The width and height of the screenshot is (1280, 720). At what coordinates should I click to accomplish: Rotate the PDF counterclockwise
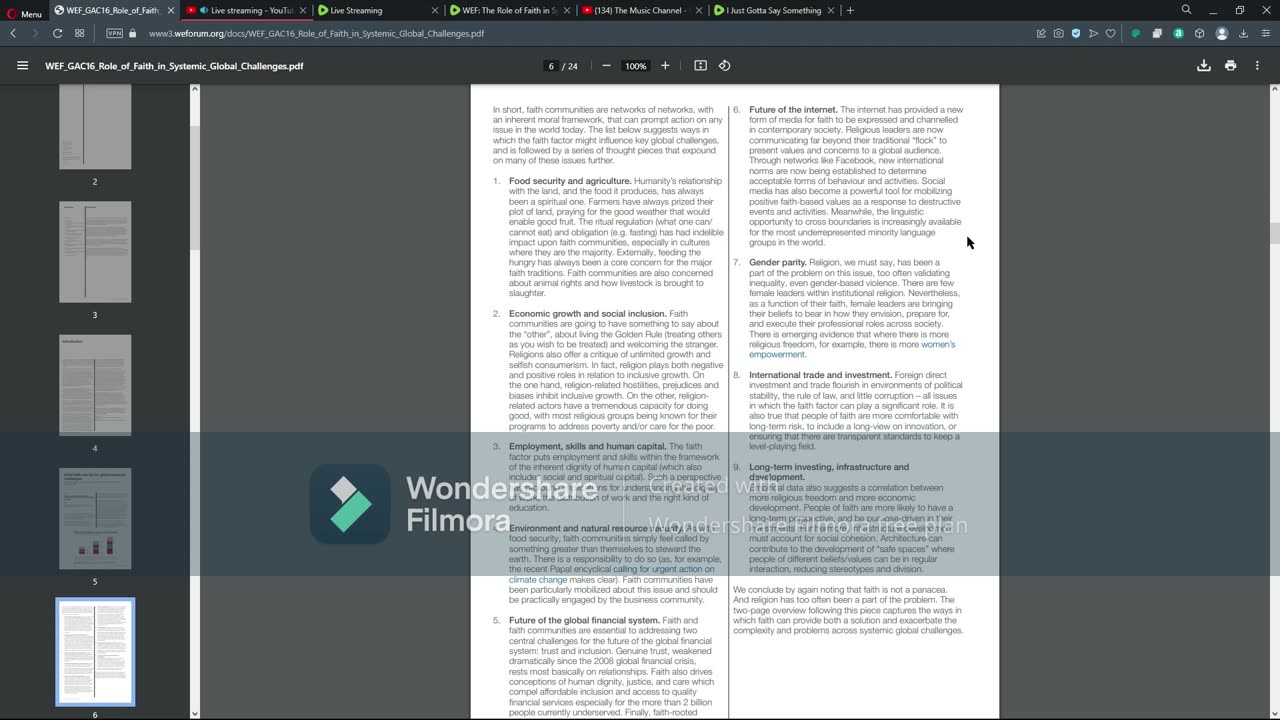725,66
